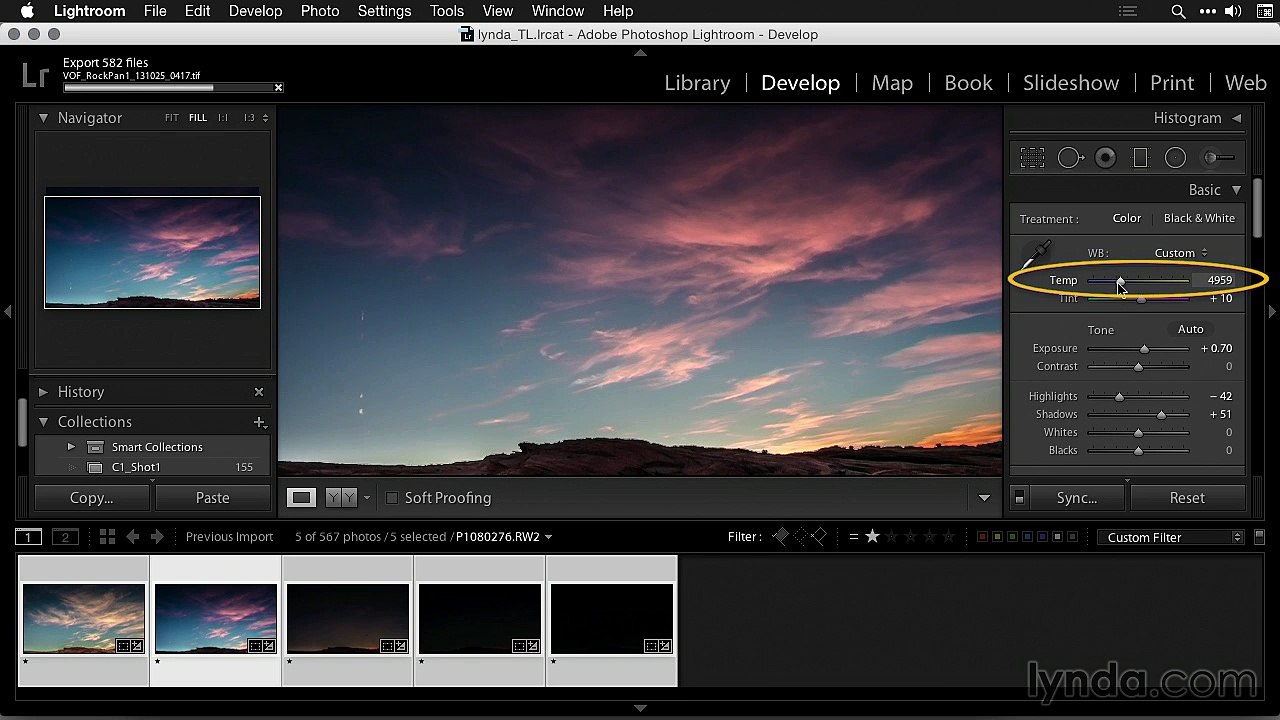Set Navigator zoom to 1:1
Viewport: 1280px width, 720px height.
tap(223, 118)
